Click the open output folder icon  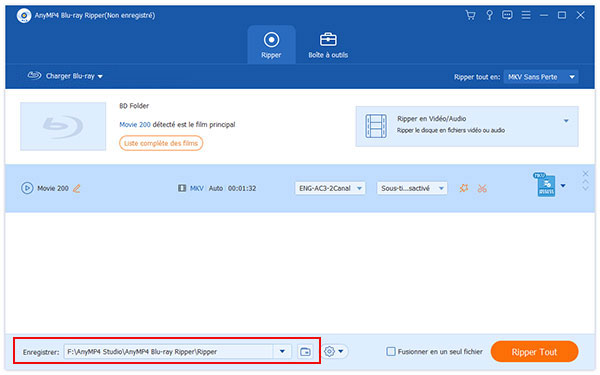tap(305, 351)
